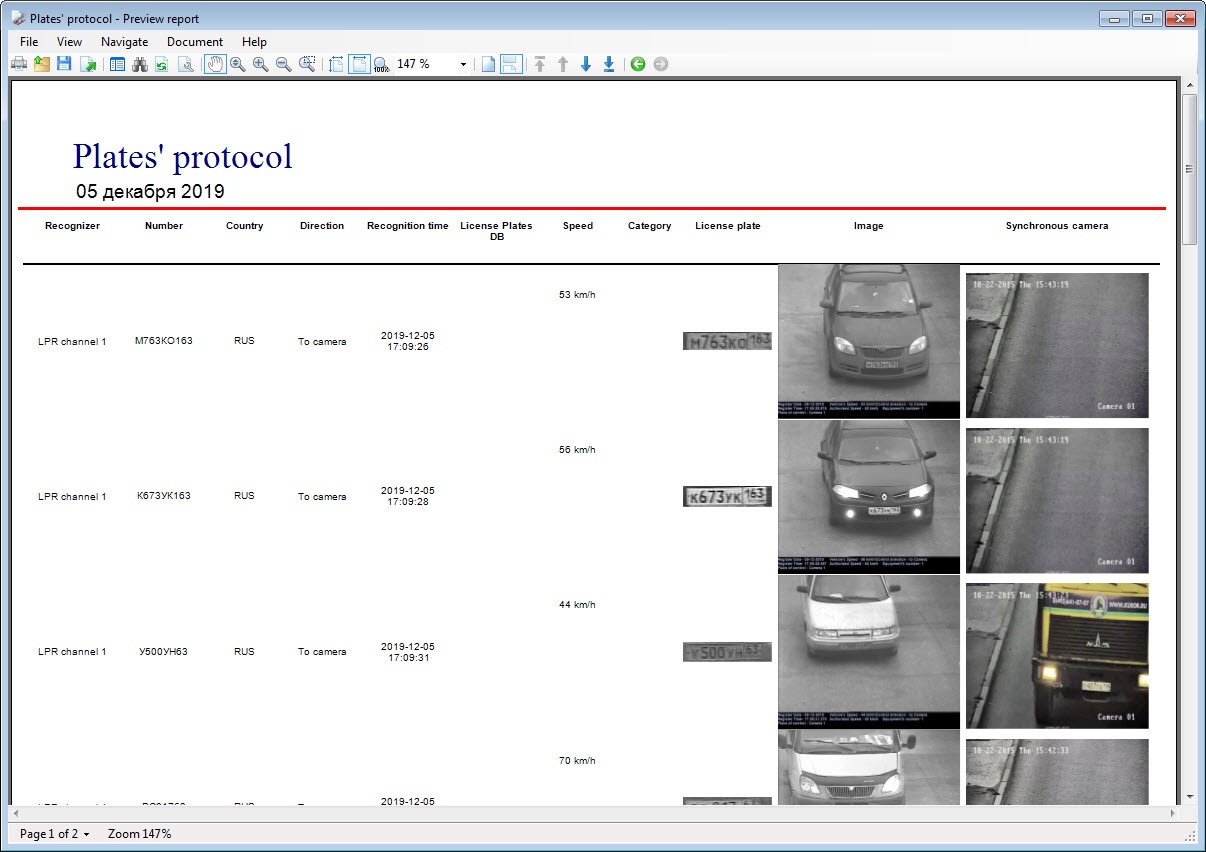
Task: Click the green Refresh report icon
Action: (x=161, y=64)
